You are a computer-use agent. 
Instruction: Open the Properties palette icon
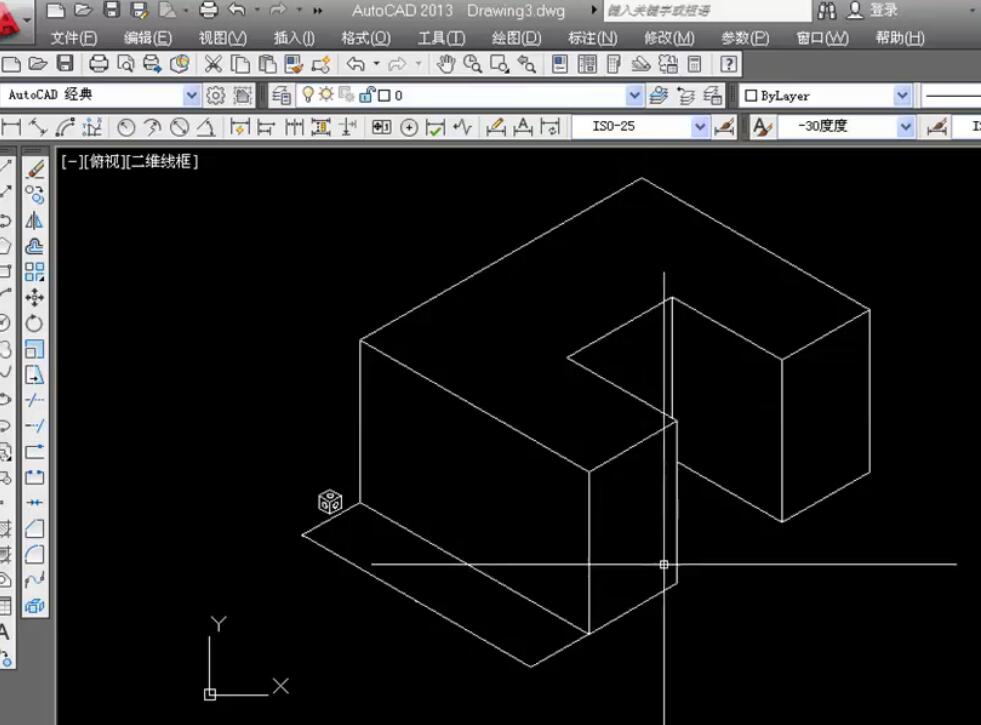click(x=560, y=64)
